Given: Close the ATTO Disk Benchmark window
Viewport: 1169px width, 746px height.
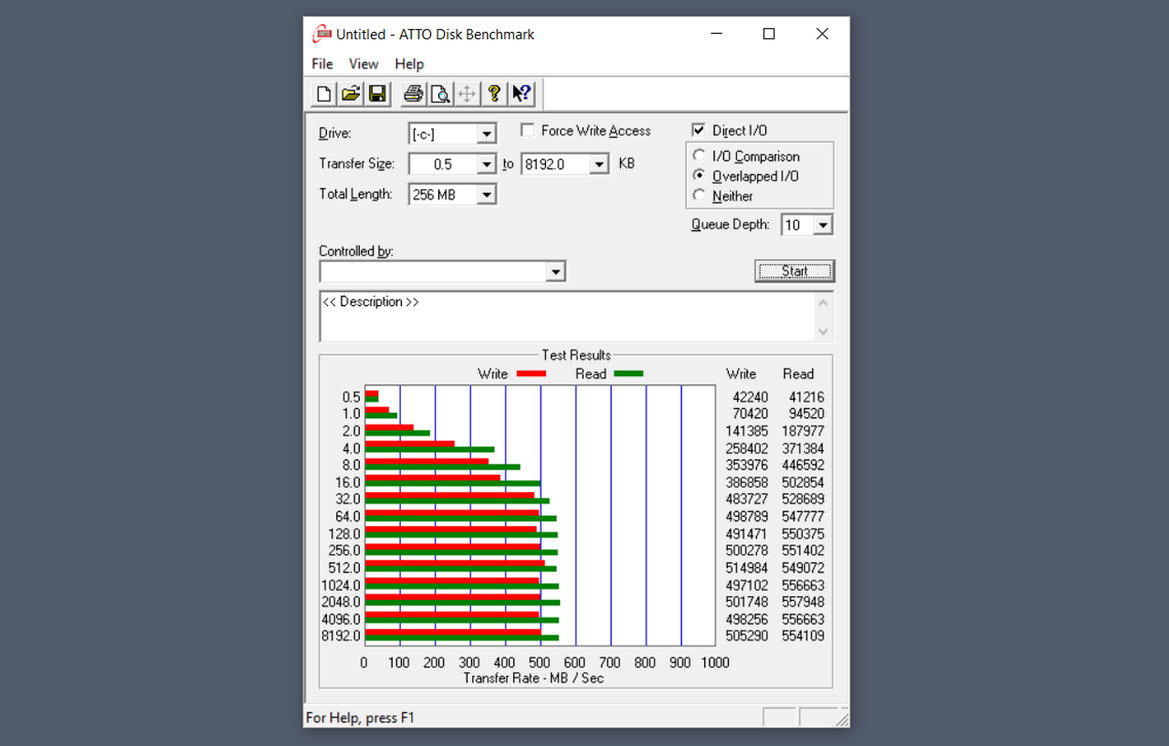Looking at the screenshot, I should pyautogui.click(x=822, y=34).
